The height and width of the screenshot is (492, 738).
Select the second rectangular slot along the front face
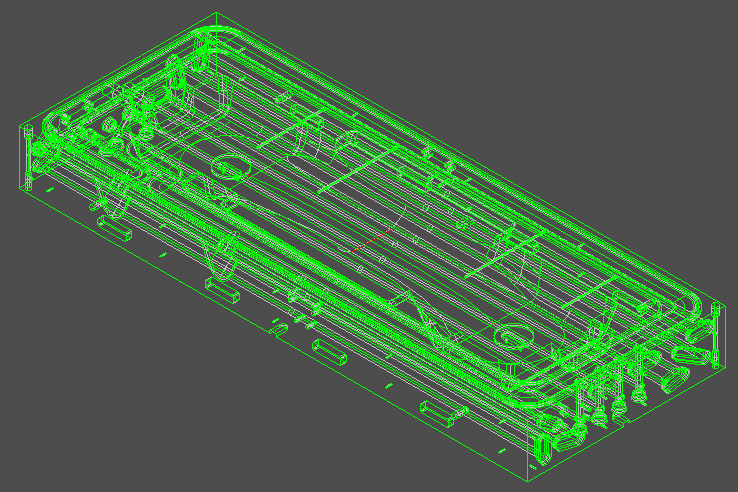coord(222,290)
